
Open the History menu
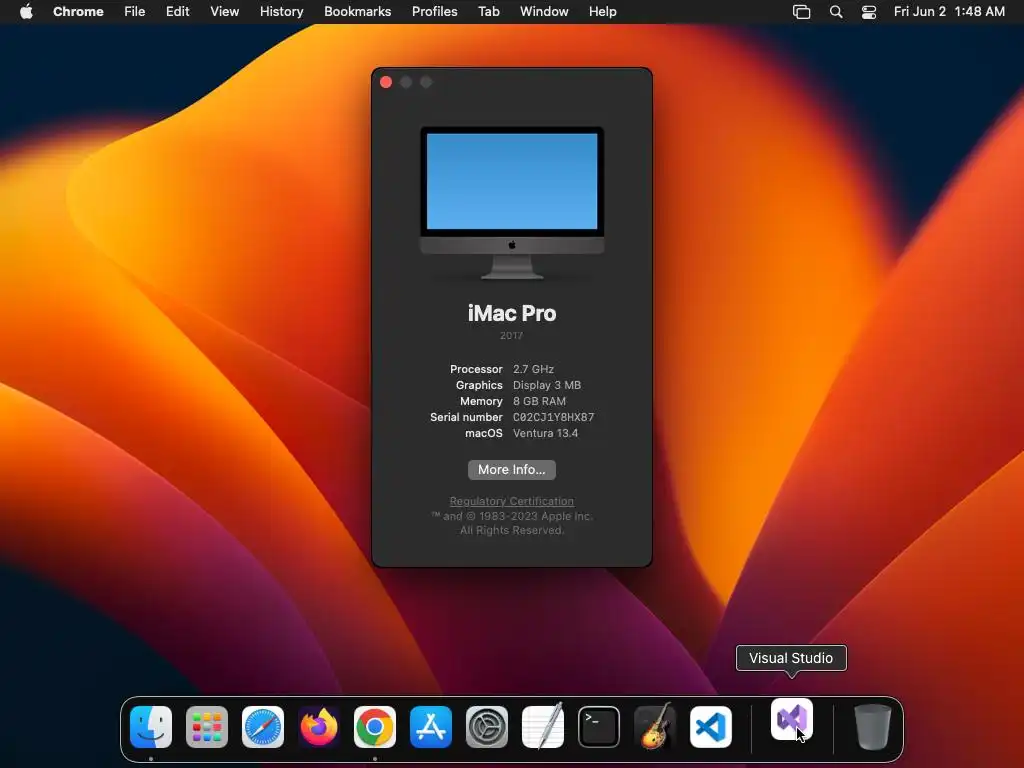pyautogui.click(x=281, y=12)
